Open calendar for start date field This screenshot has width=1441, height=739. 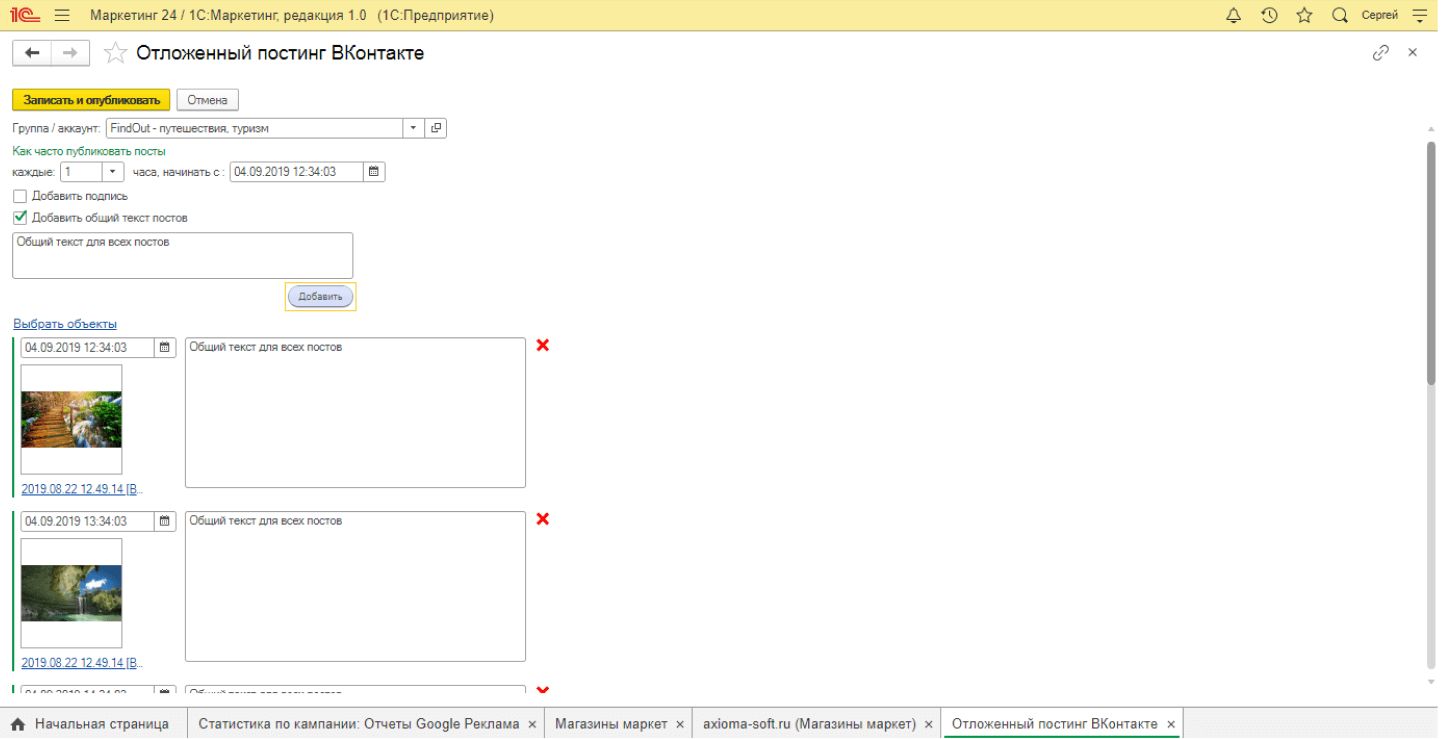point(374,172)
